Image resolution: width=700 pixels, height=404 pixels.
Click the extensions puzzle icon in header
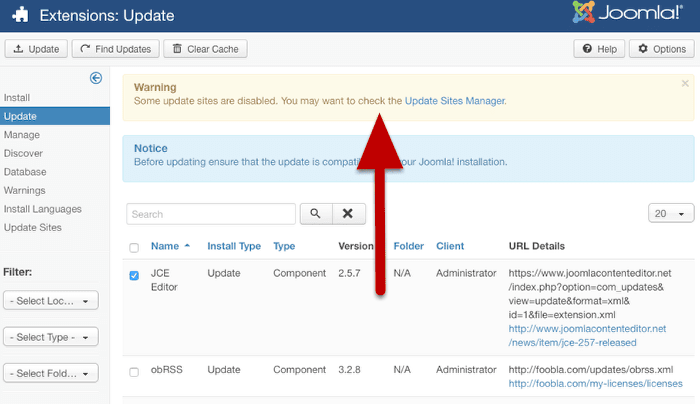(x=20, y=15)
